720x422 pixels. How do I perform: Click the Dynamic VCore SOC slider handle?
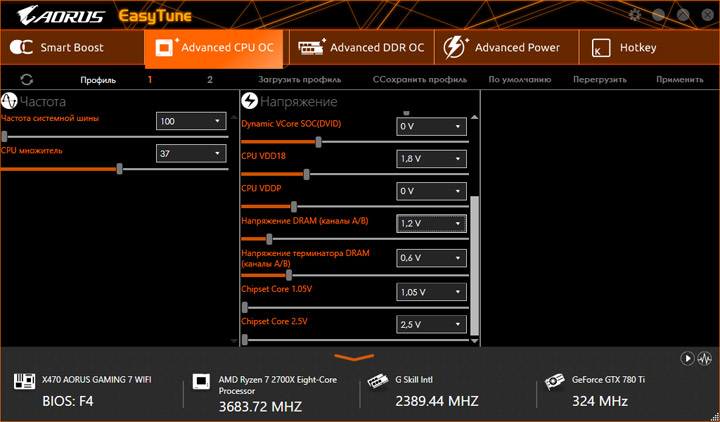[319, 142]
